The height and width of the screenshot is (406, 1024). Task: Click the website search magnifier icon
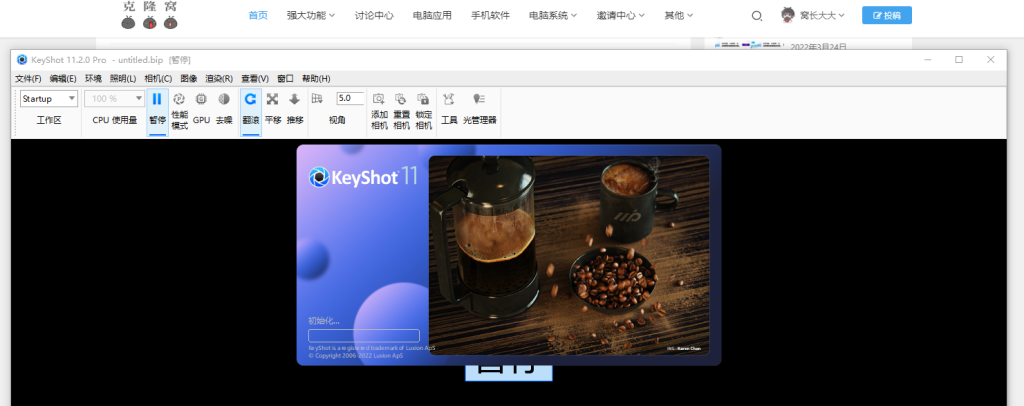(757, 16)
